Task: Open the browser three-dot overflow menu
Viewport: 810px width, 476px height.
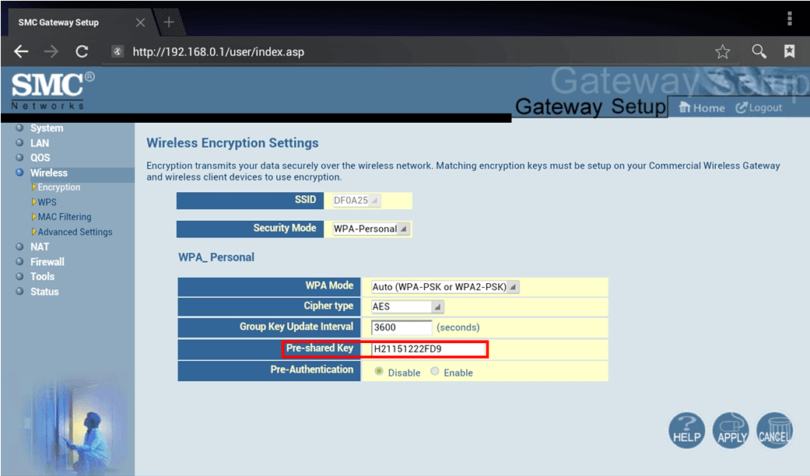Action: (789, 19)
